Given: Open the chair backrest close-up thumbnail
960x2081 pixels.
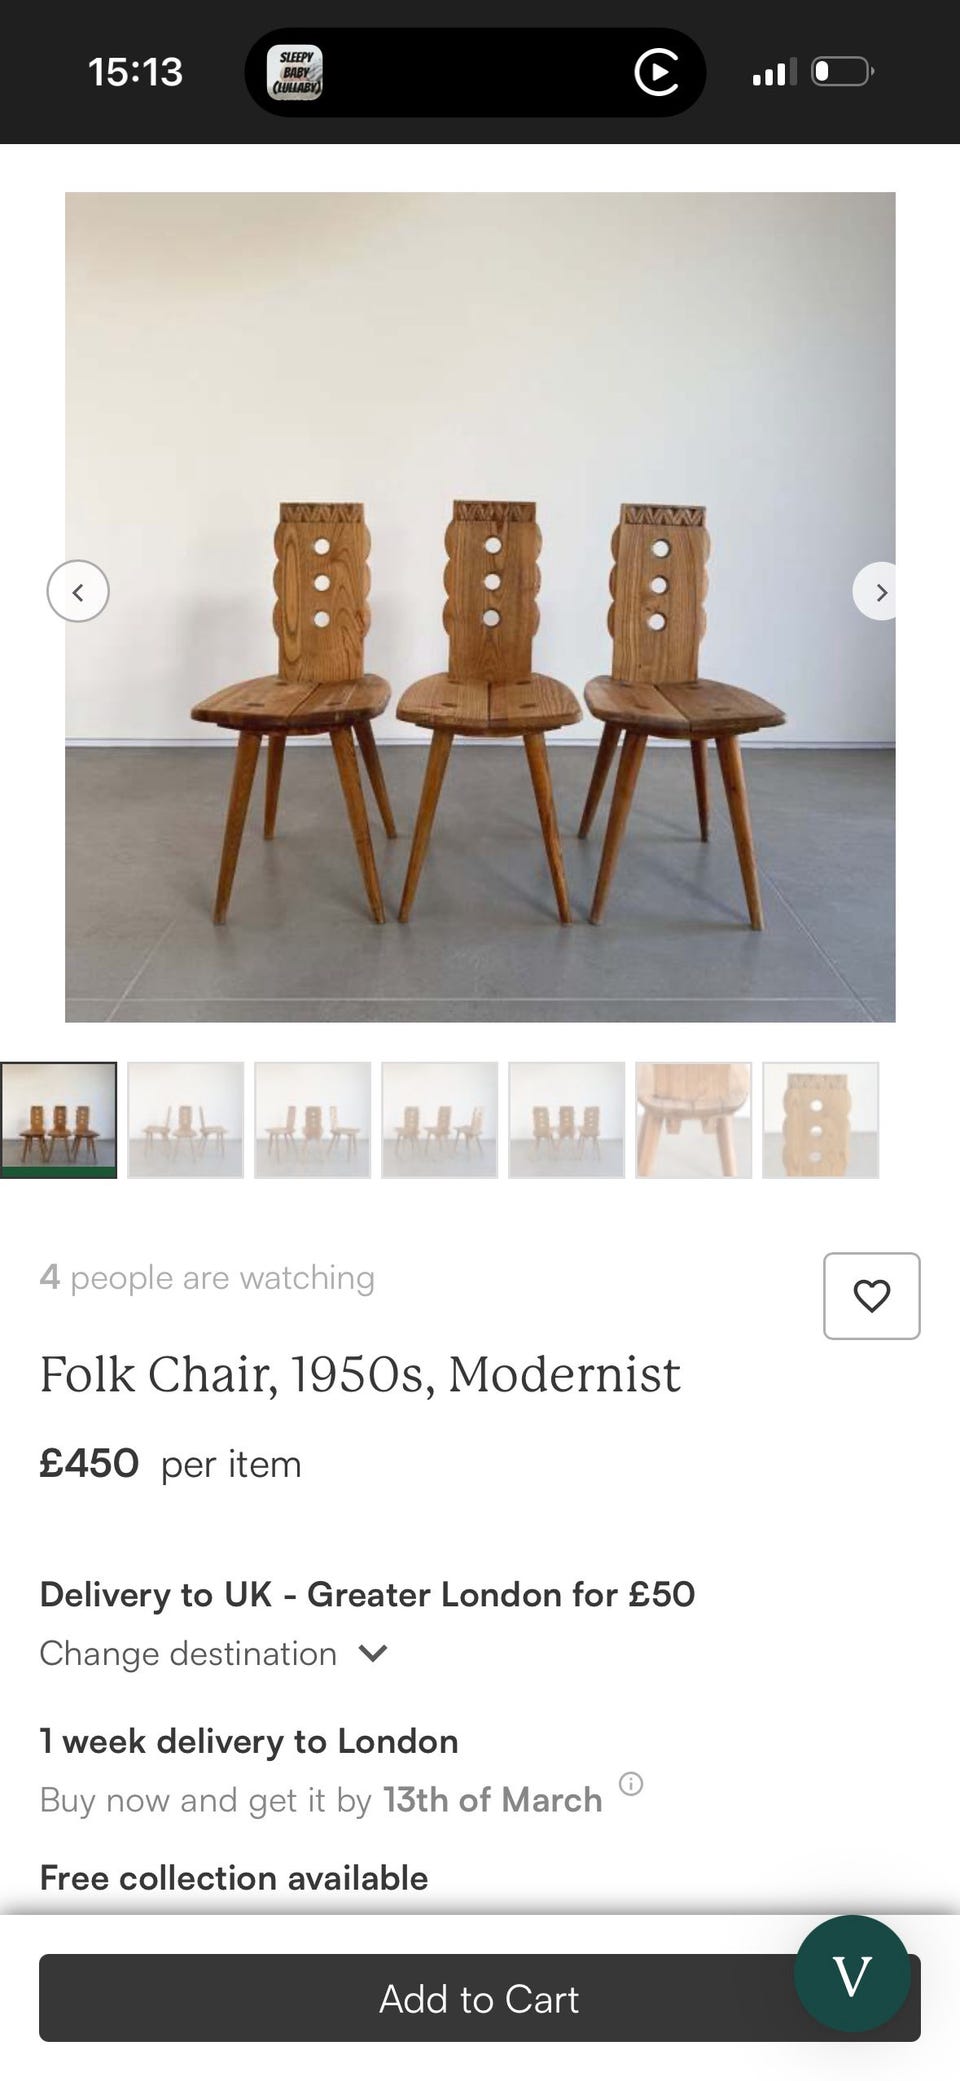Looking at the screenshot, I should point(821,1120).
